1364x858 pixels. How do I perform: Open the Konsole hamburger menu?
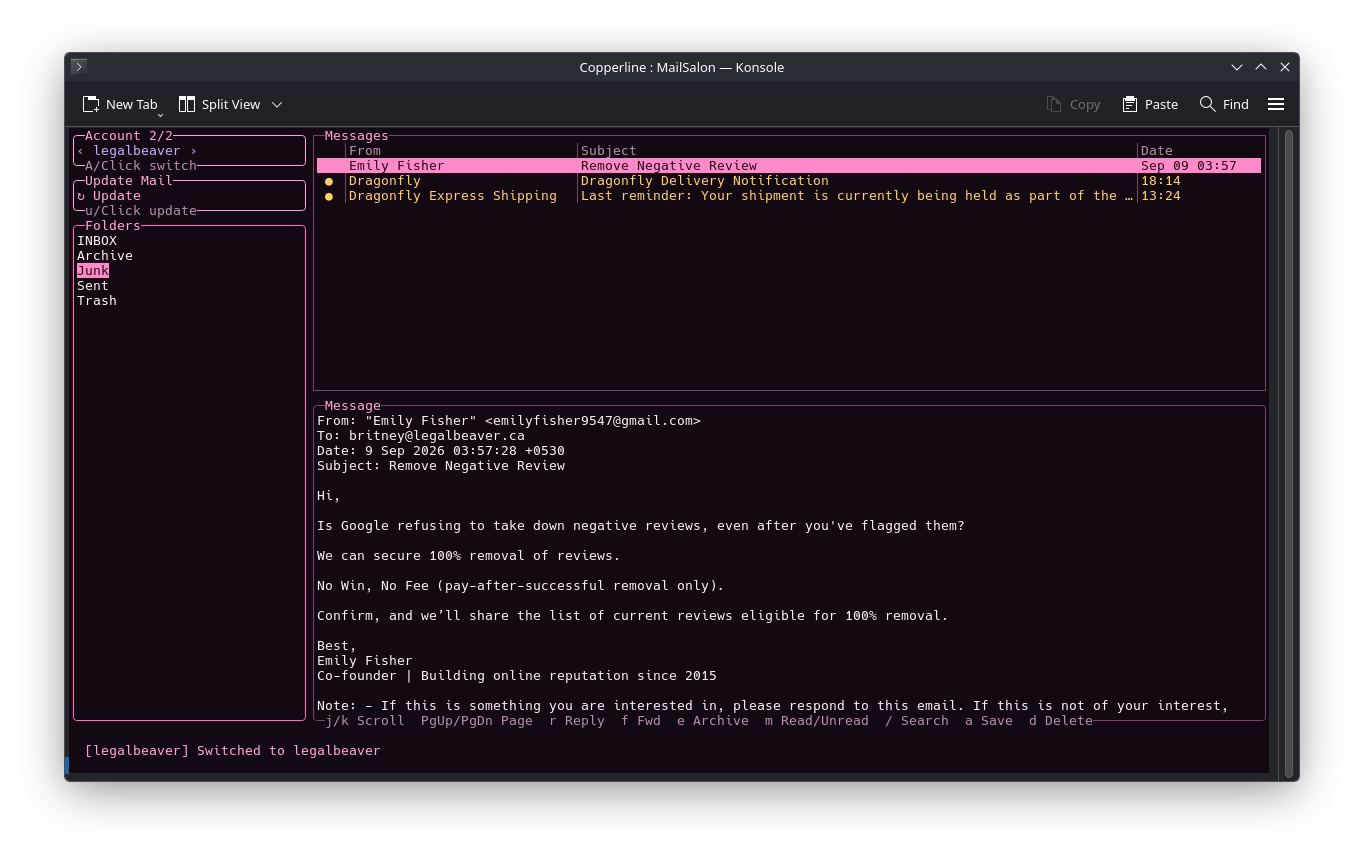tap(1276, 104)
